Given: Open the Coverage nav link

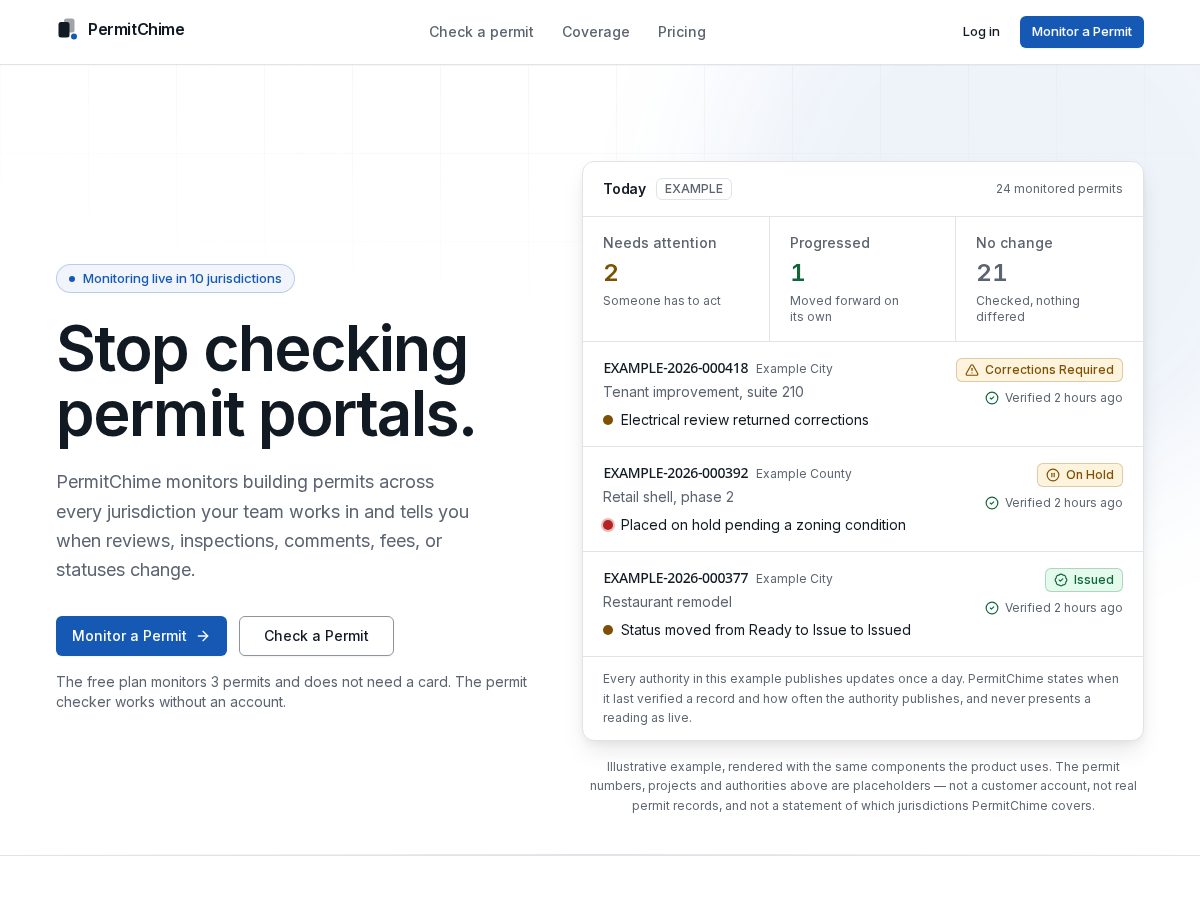Looking at the screenshot, I should pos(596,32).
